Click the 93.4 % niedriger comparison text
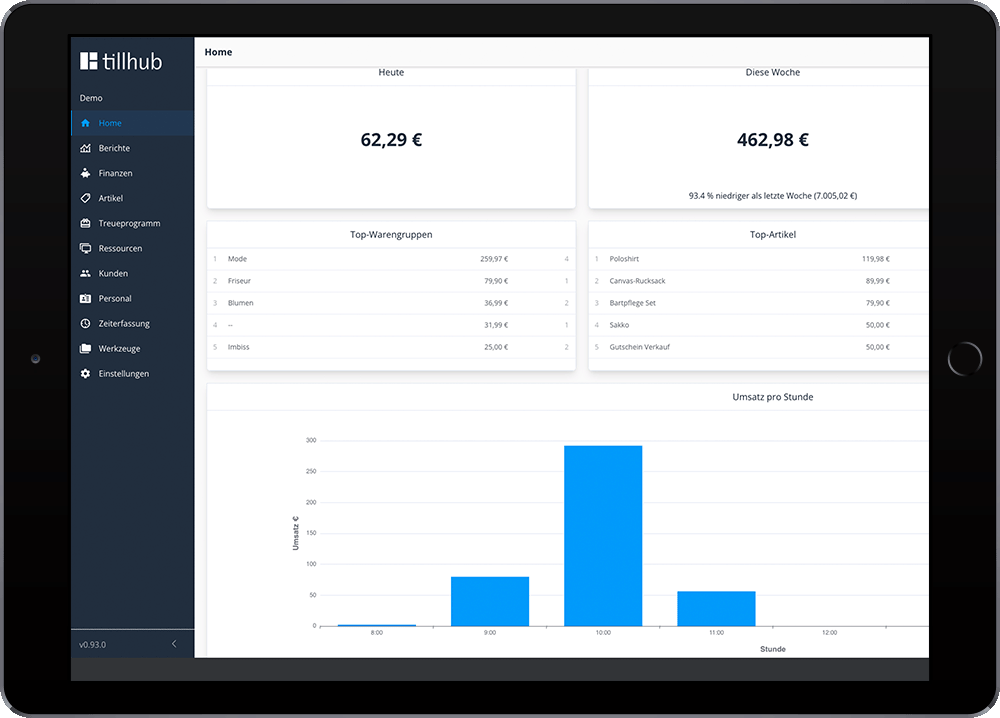Viewport: 1000px width, 718px height. point(772,196)
